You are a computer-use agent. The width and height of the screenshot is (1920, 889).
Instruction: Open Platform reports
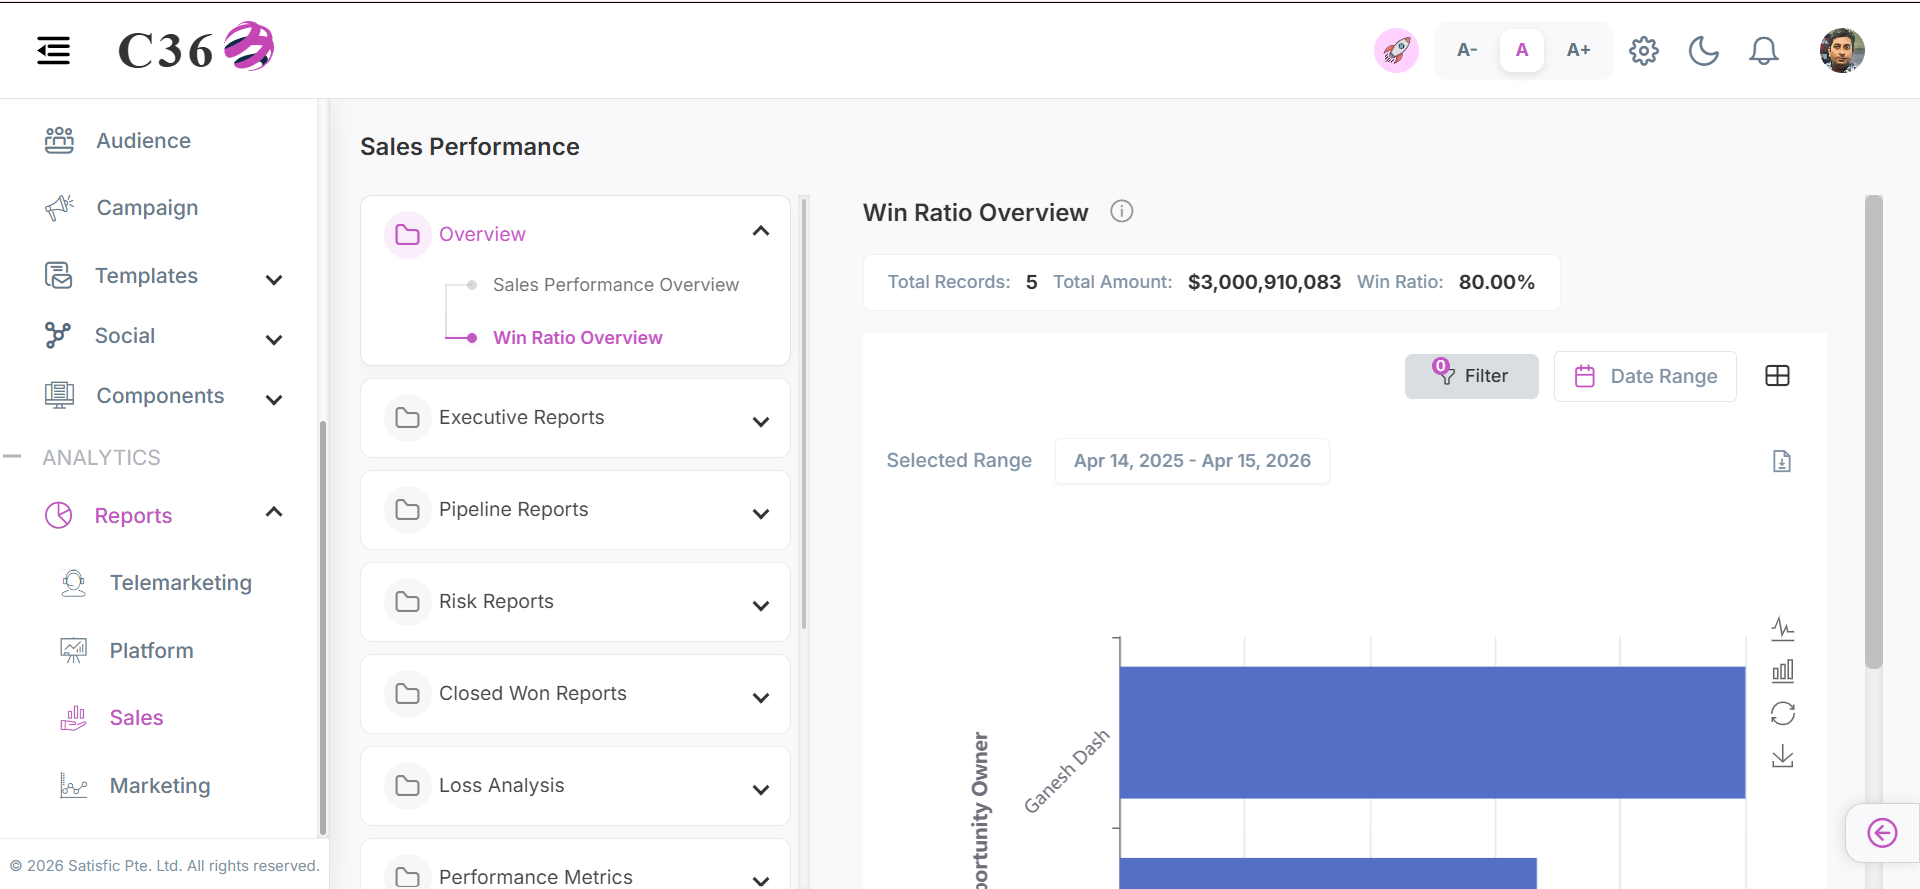tap(151, 651)
